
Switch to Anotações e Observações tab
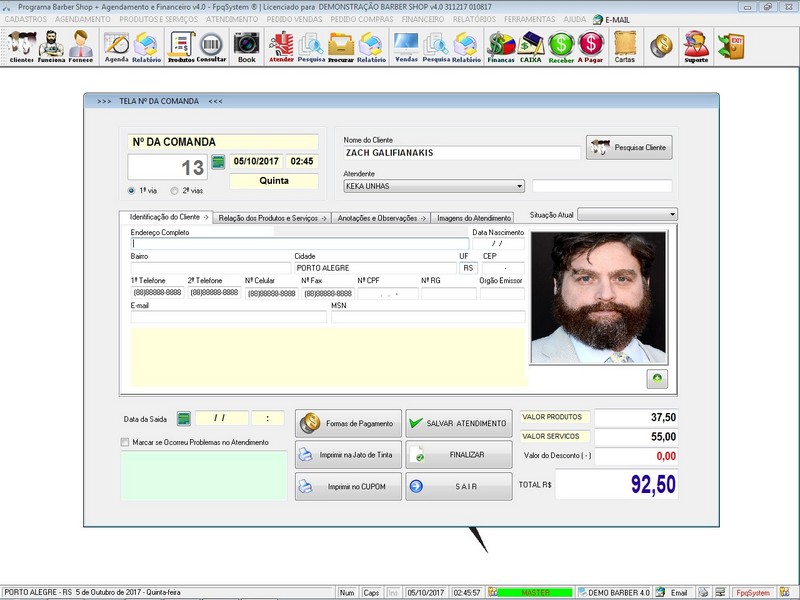(381, 218)
